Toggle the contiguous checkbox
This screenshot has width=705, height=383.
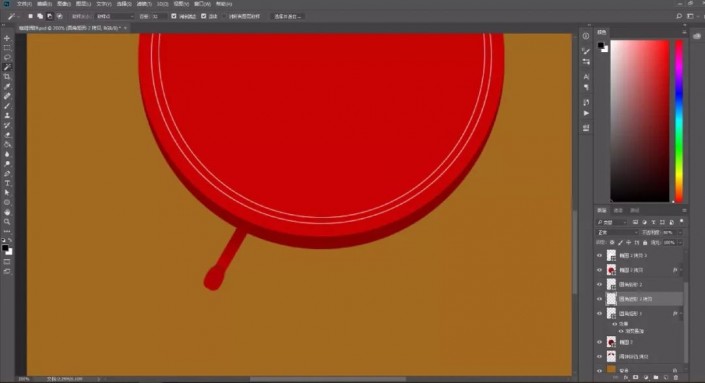204,16
